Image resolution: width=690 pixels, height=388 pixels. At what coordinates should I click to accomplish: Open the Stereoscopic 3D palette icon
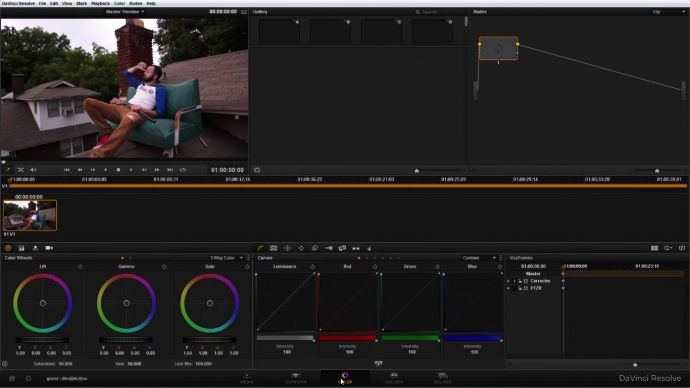(356, 248)
